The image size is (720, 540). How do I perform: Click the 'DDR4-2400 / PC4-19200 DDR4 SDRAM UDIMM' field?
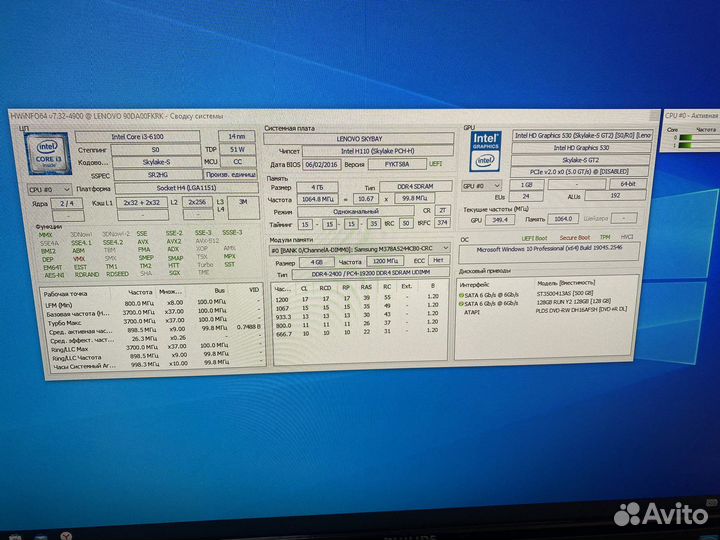(370, 273)
